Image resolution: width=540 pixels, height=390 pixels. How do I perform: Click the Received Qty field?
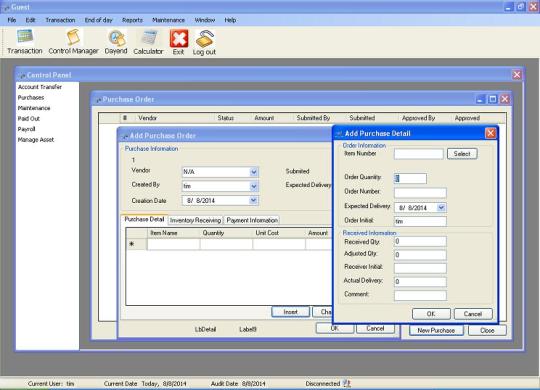click(420, 241)
